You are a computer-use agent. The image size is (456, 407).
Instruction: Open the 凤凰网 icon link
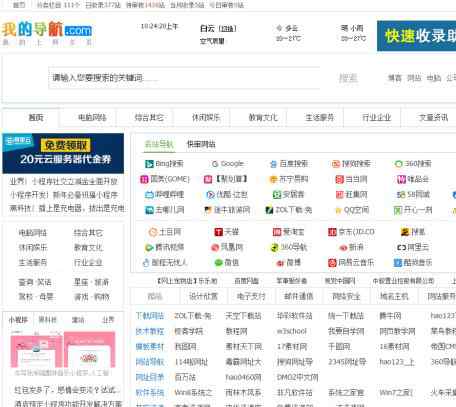pos(215,247)
